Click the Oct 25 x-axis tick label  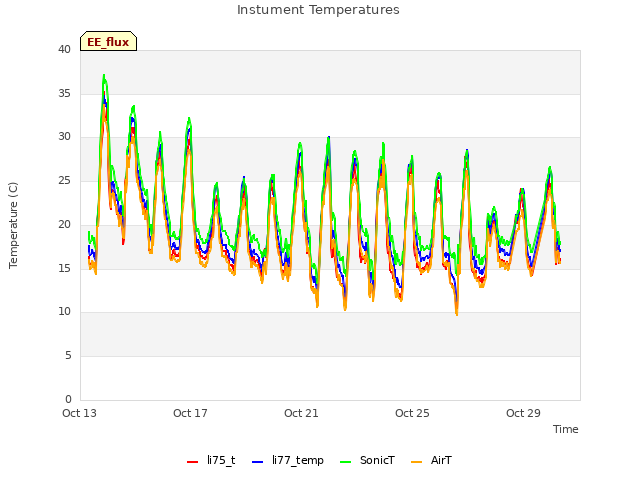point(412,413)
